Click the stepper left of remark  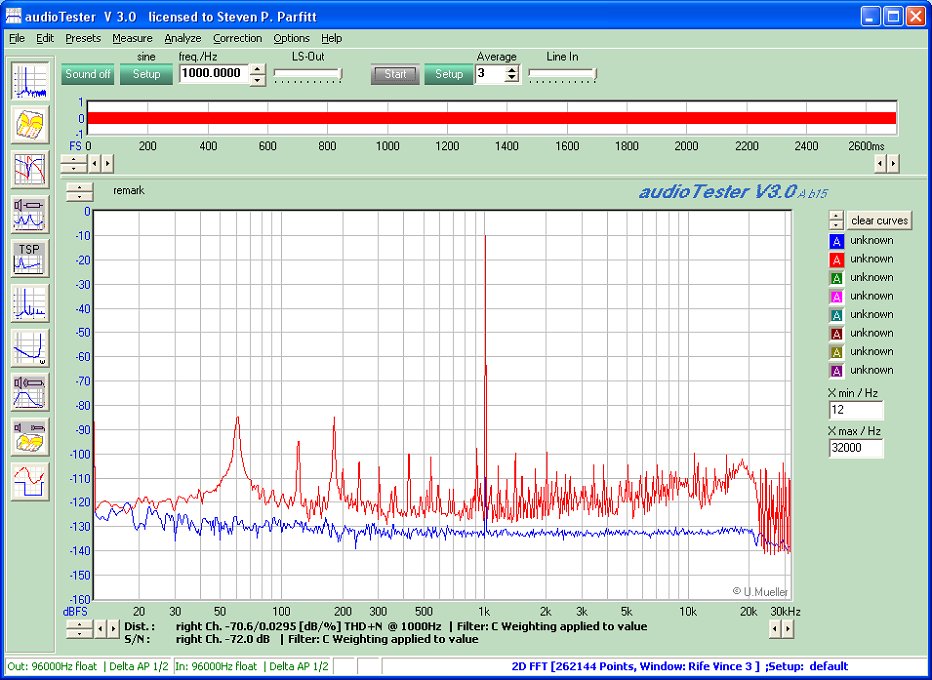[x=80, y=191]
